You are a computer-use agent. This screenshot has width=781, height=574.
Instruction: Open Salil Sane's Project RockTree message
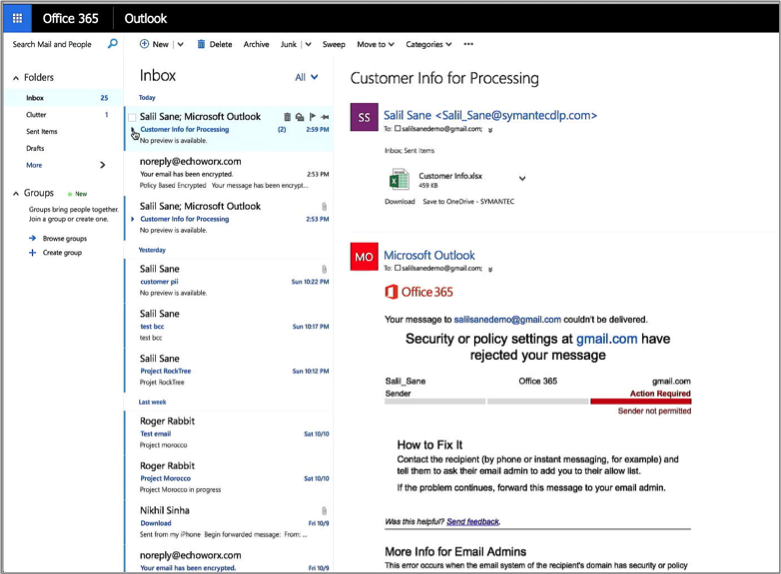pos(229,370)
